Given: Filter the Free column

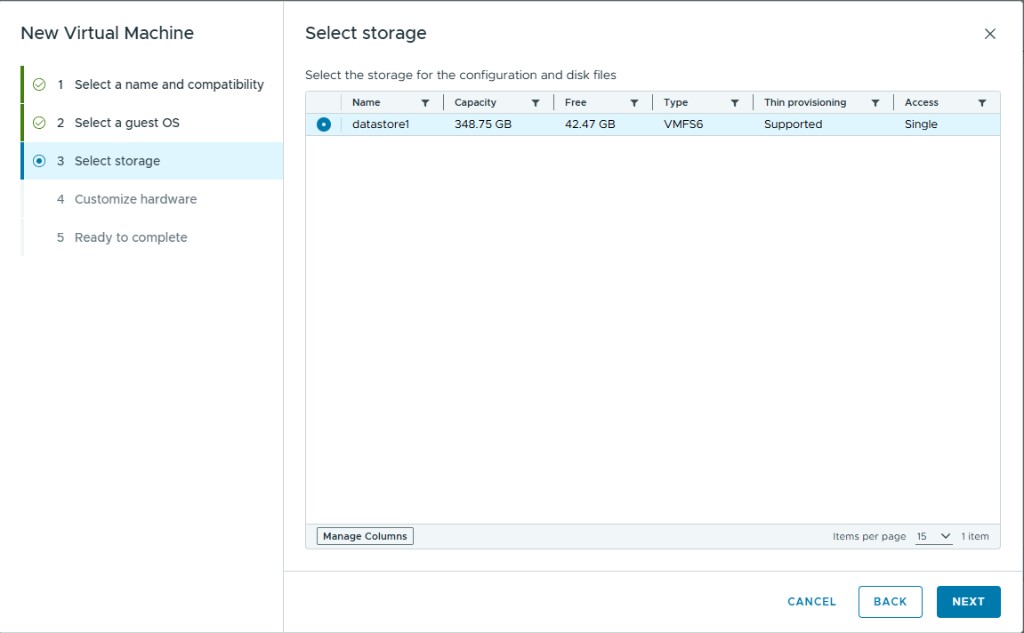Looking at the screenshot, I should click(x=634, y=103).
